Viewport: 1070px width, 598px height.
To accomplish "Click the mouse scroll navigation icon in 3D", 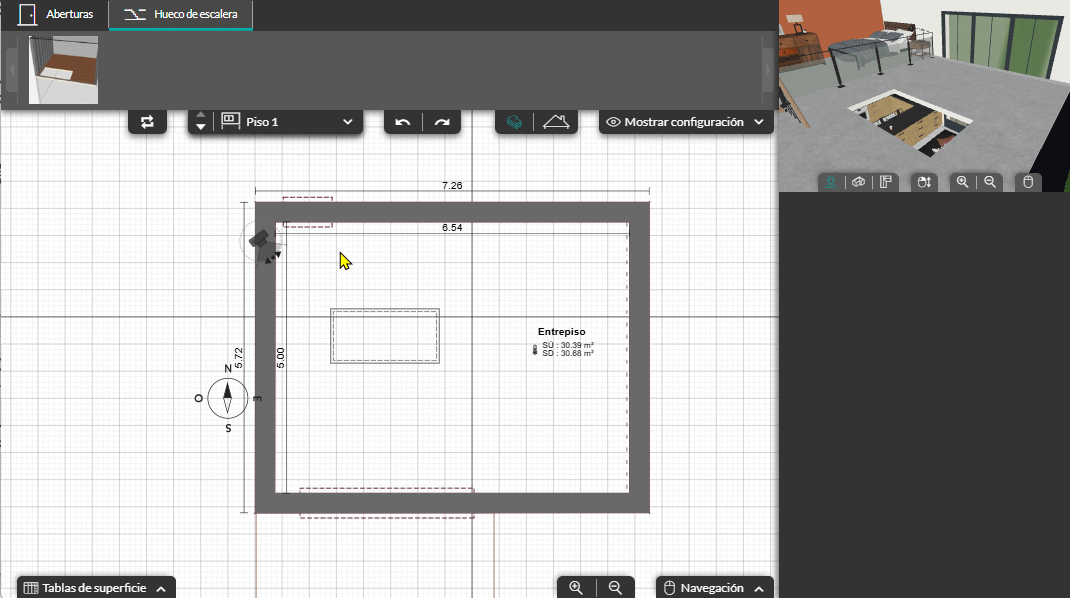I will [x=924, y=182].
